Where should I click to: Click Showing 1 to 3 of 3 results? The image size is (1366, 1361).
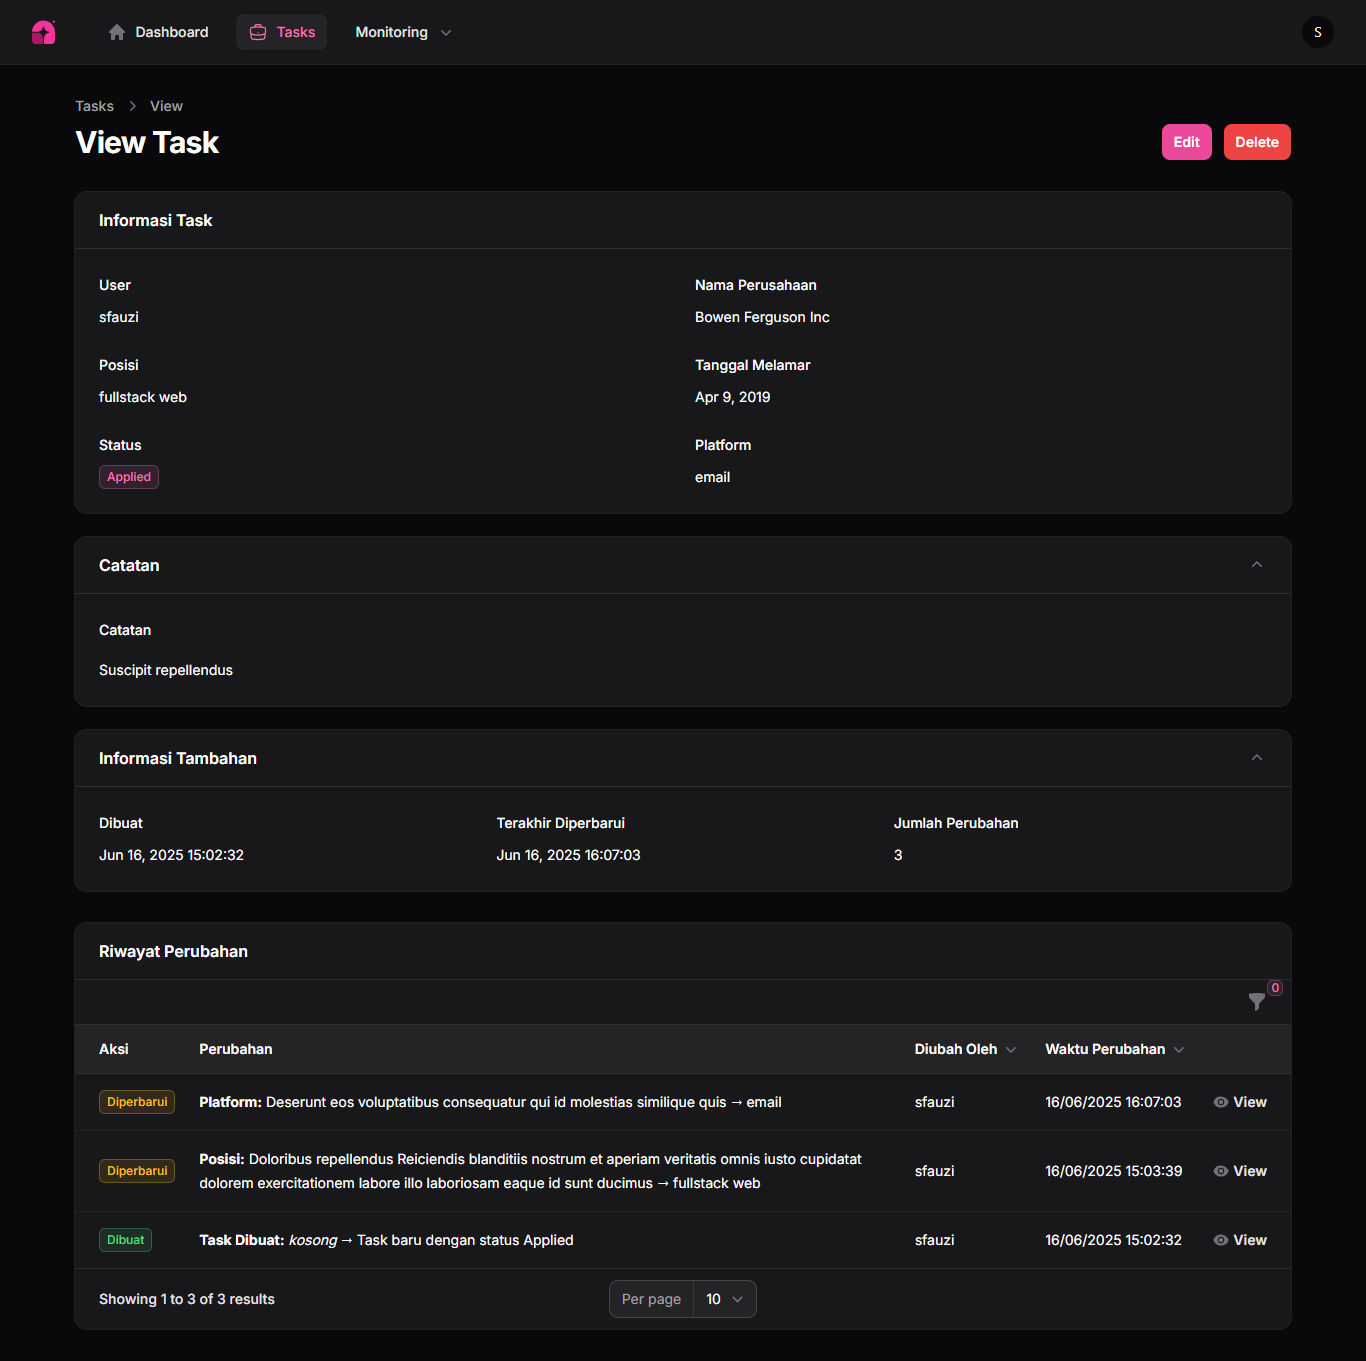[187, 1299]
